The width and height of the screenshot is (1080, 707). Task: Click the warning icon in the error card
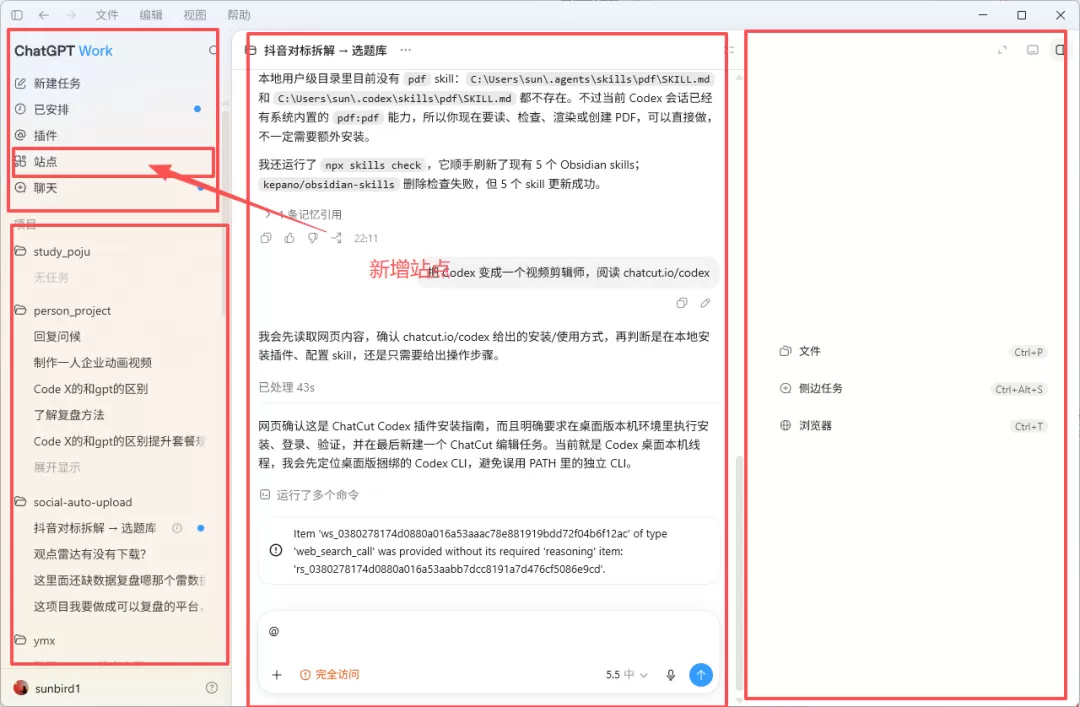coord(276,551)
